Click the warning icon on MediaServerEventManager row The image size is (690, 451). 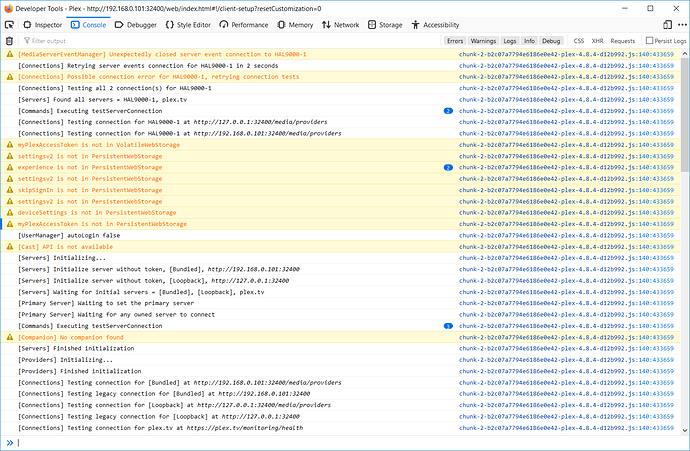[11, 54]
